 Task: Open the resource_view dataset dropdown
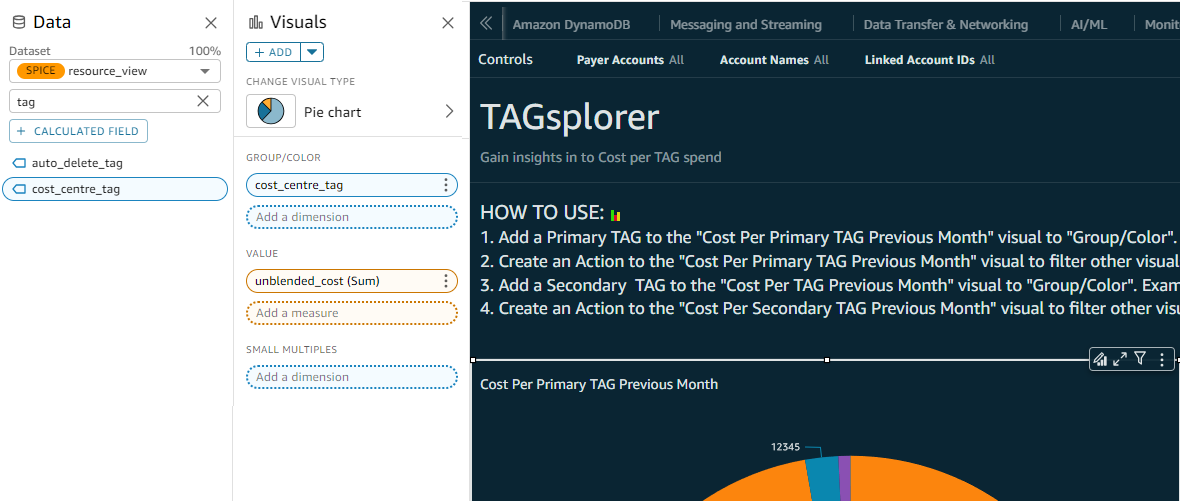point(115,71)
